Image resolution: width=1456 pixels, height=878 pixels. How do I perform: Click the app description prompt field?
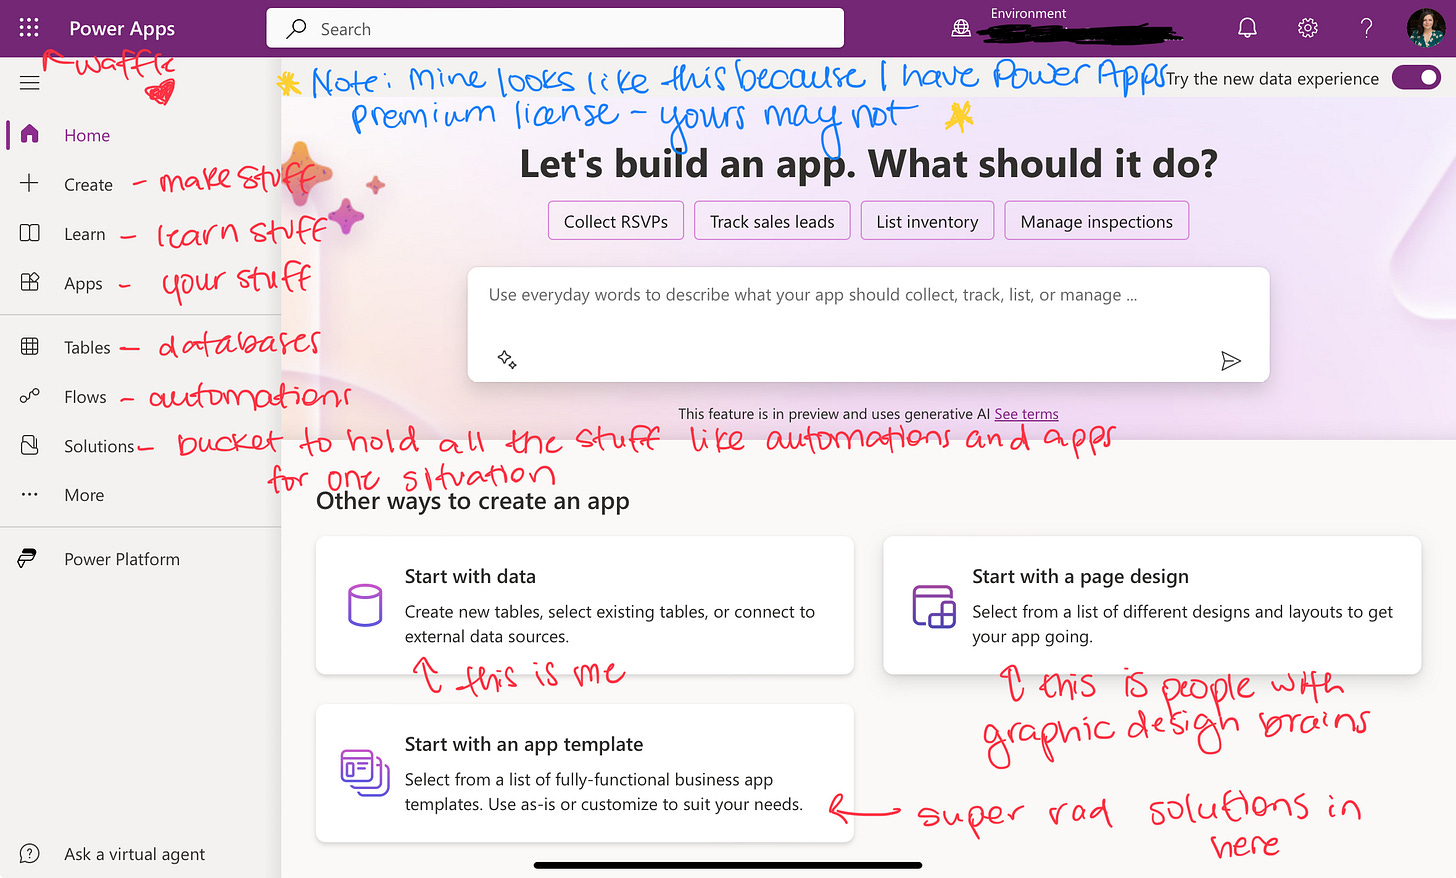[868, 324]
